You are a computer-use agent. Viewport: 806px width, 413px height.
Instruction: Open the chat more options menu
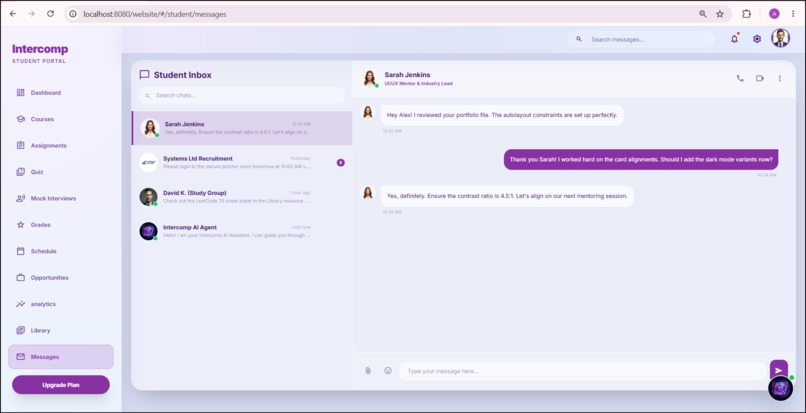[779, 78]
